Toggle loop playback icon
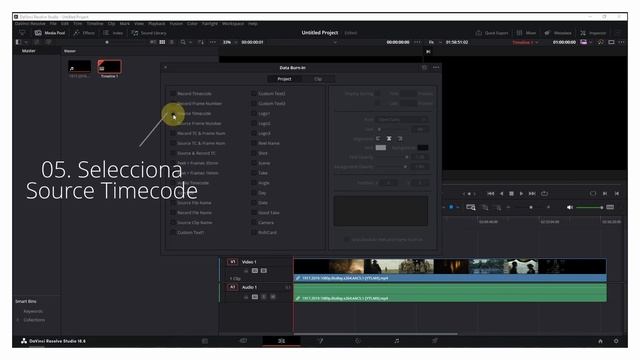 coord(544,193)
